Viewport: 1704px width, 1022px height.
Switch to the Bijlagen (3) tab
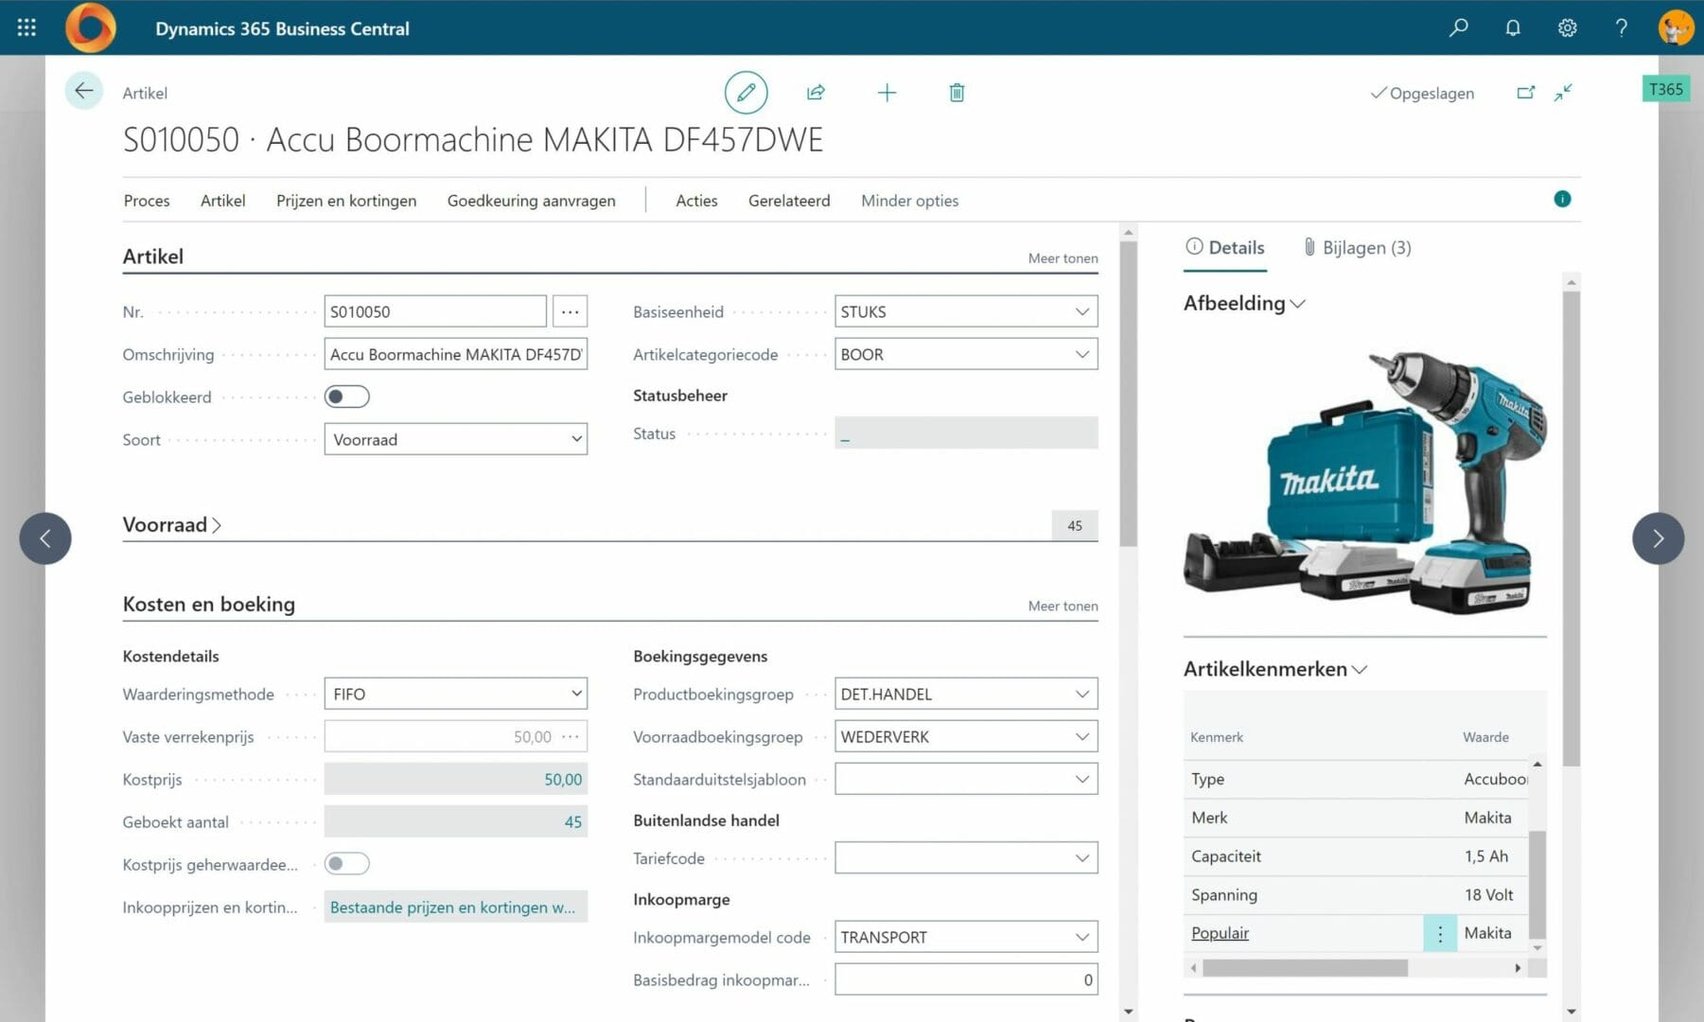click(1357, 247)
